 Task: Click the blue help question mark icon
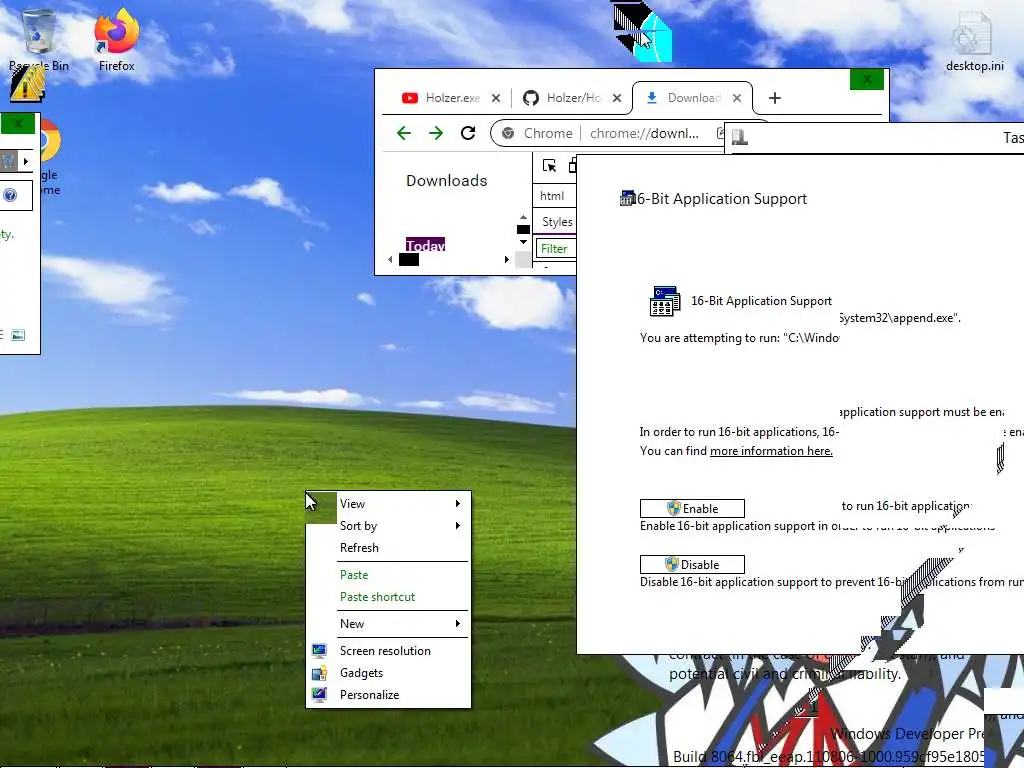[10, 195]
